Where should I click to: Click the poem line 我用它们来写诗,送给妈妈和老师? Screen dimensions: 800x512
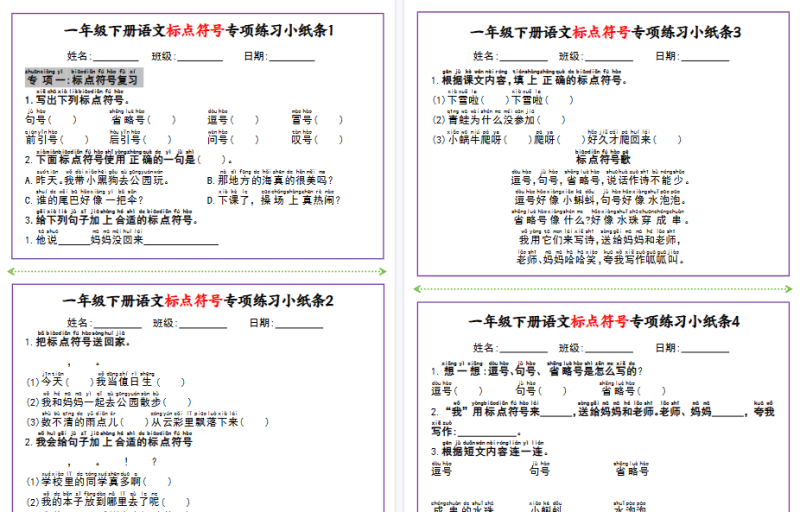coord(600,240)
